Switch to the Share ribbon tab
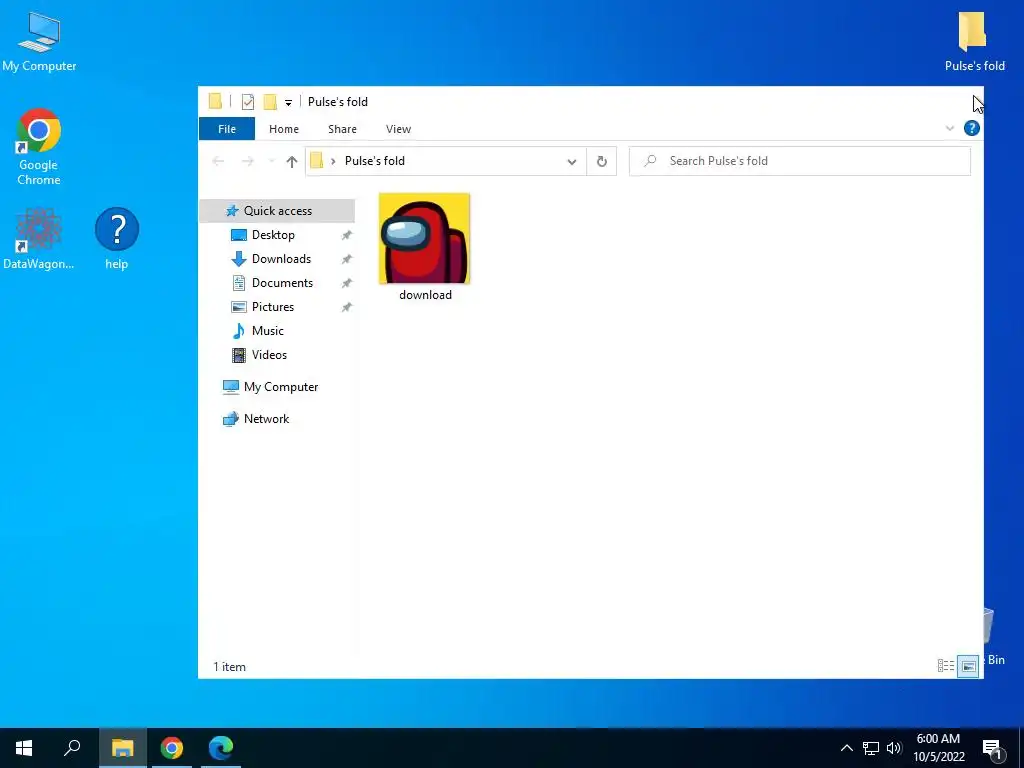This screenshot has height=768, width=1024. (342, 129)
